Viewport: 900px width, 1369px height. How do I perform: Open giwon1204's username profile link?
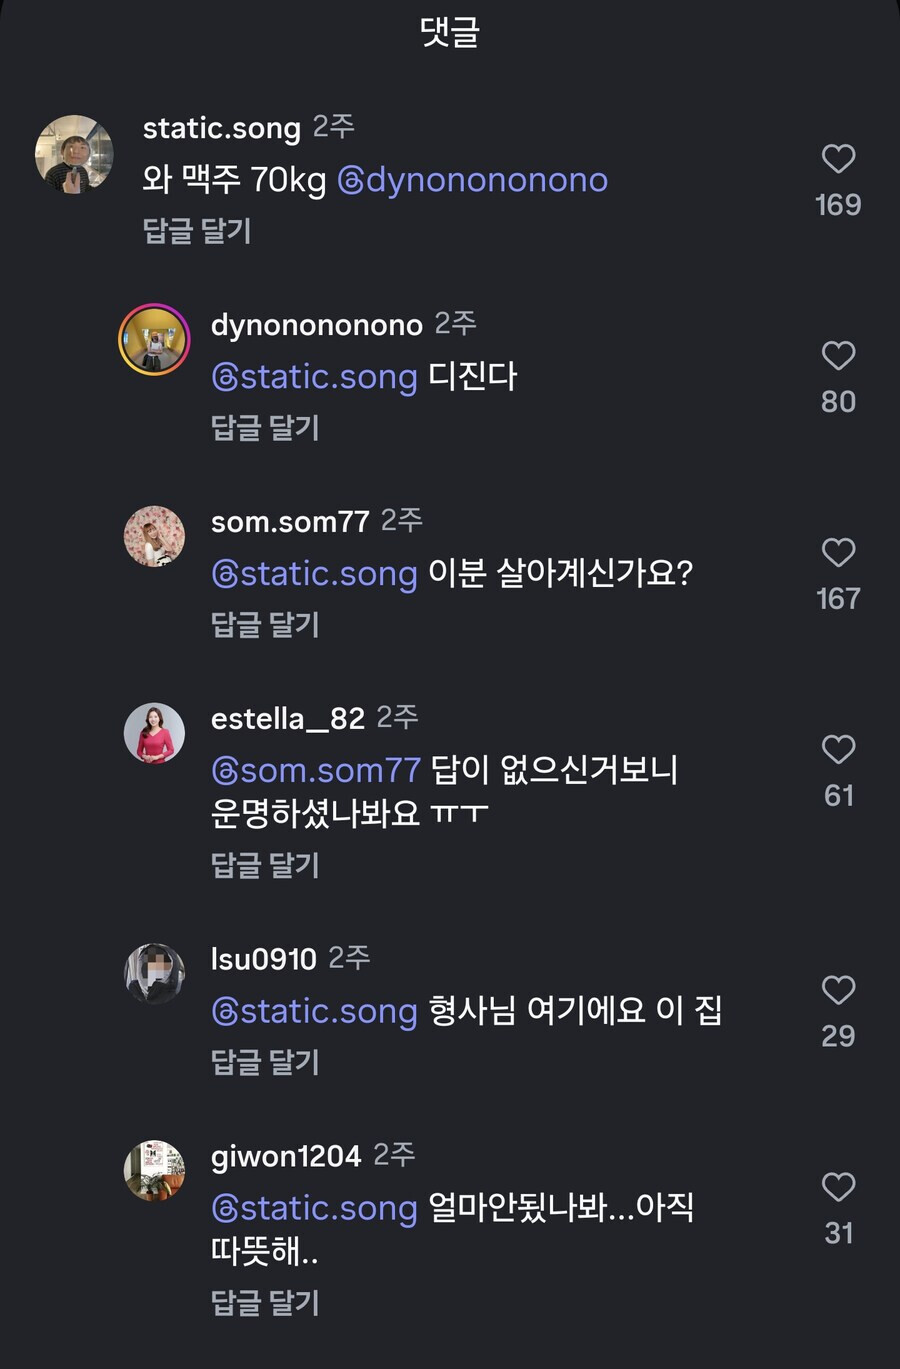tap(285, 1156)
